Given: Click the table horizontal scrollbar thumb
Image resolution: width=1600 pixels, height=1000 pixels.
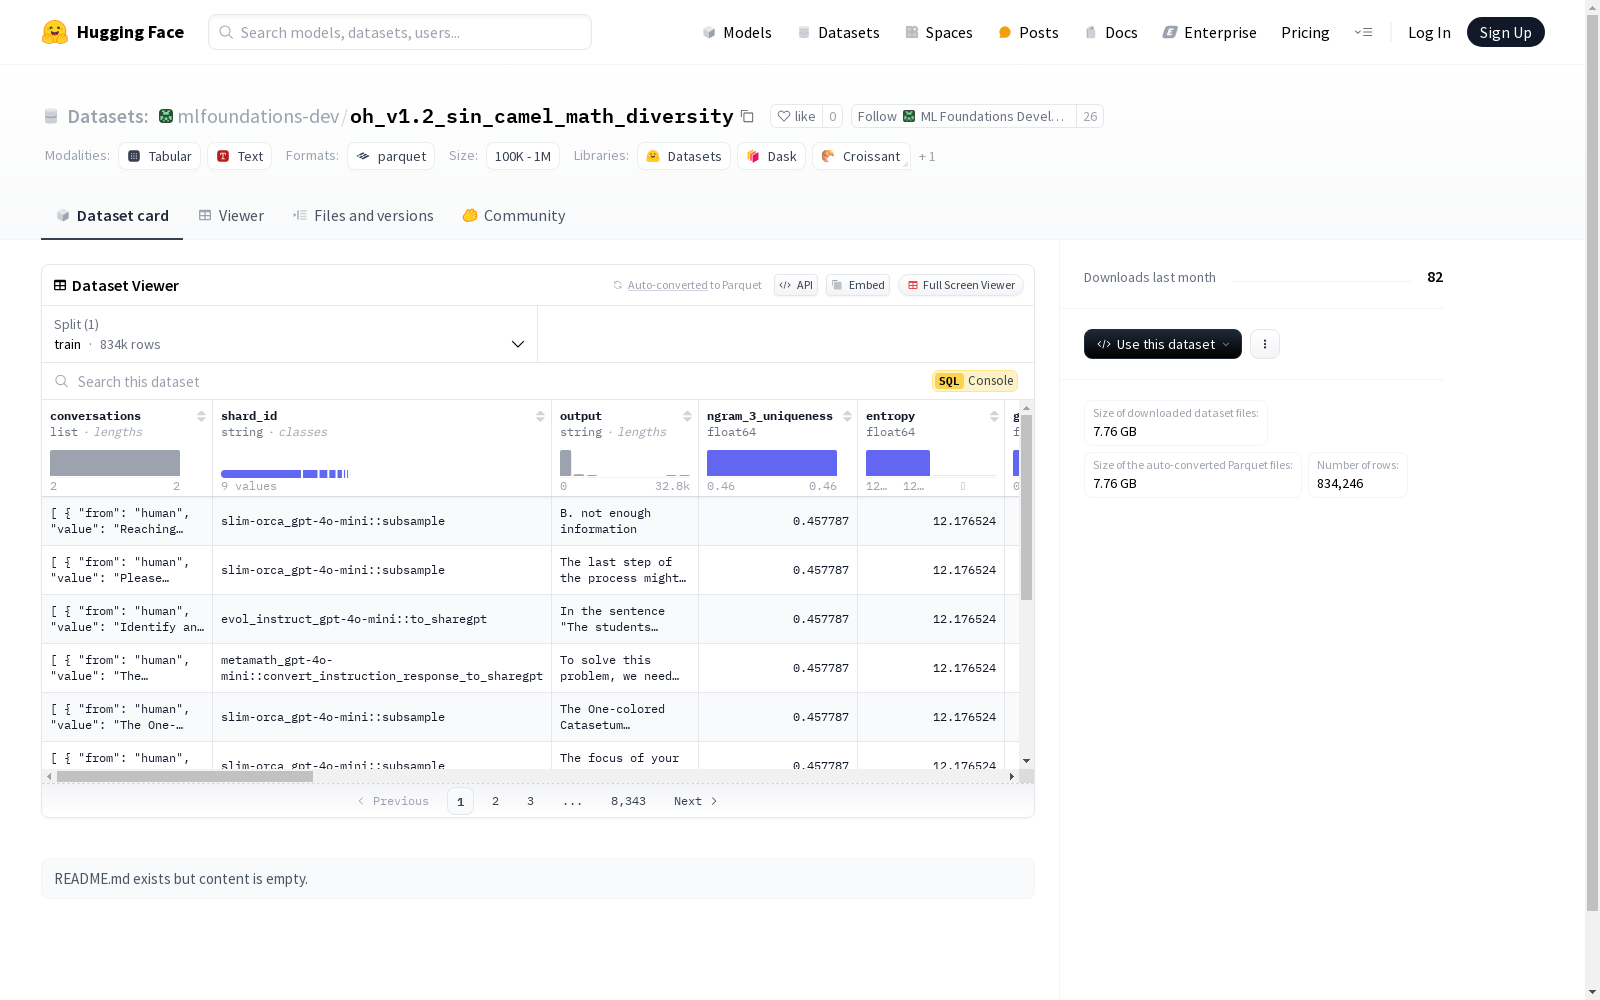Looking at the screenshot, I should click(x=185, y=776).
